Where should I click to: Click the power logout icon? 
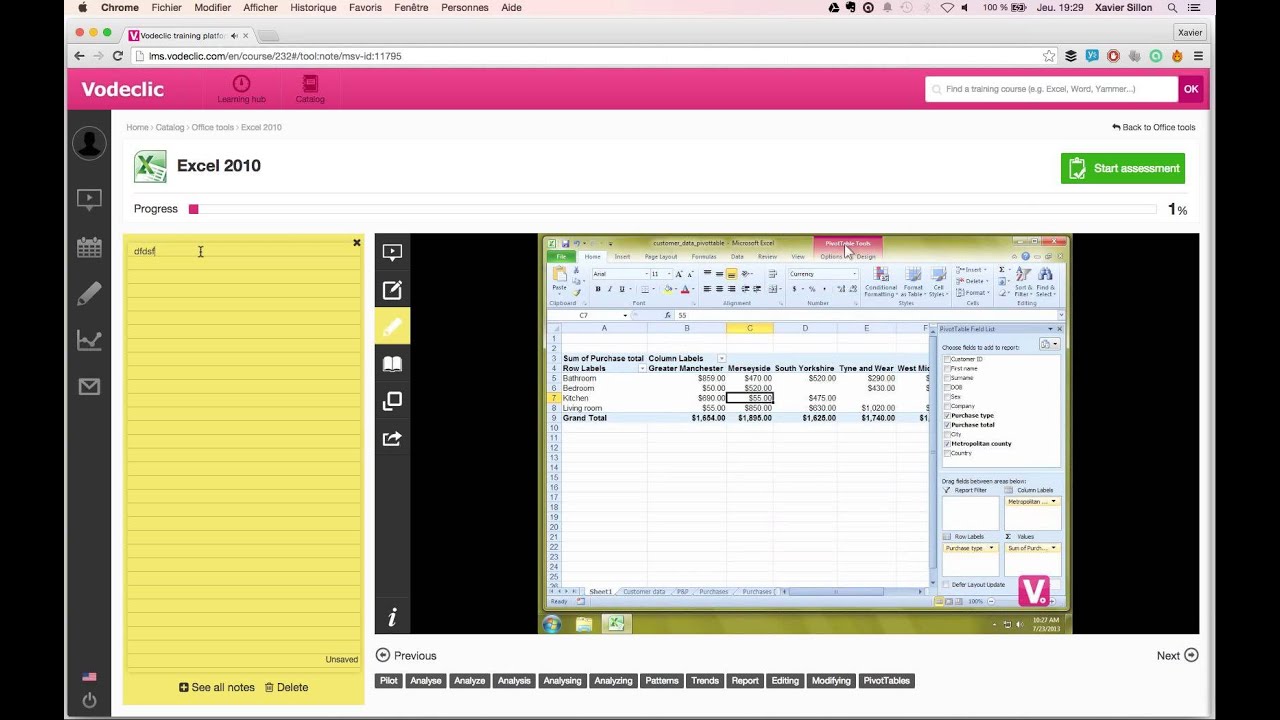[x=89, y=700]
